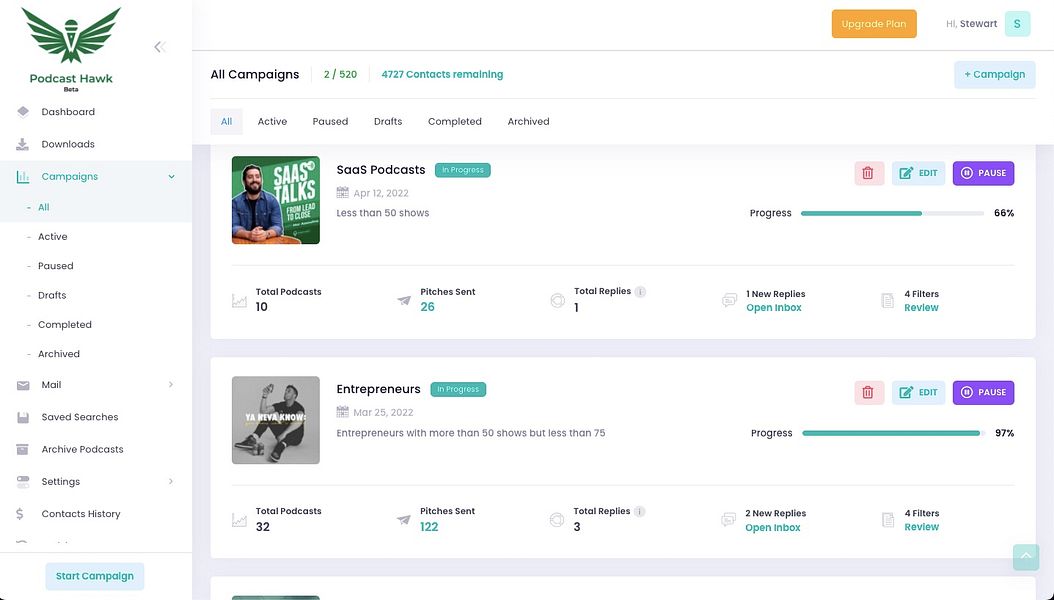Click Total Replies info icon for SaaS Podcasts

coord(641,292)
